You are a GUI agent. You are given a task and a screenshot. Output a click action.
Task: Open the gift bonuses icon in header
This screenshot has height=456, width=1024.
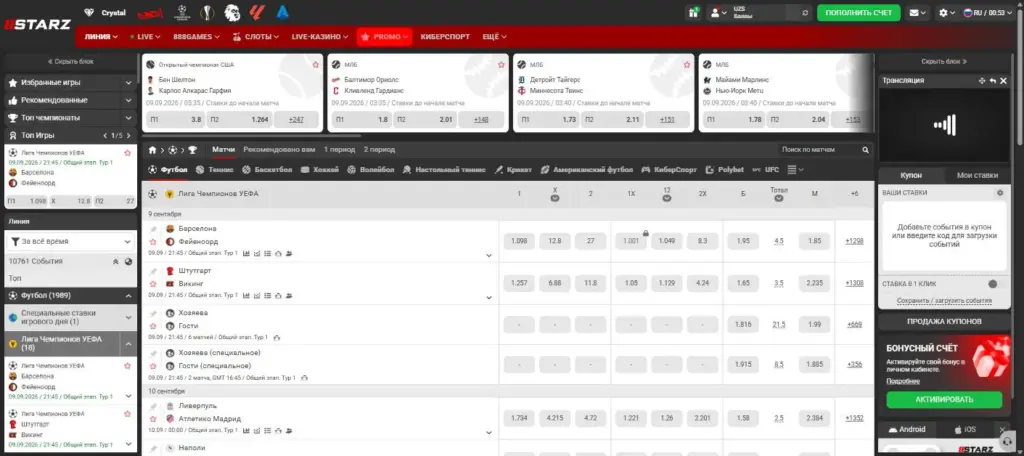point(694,12)
